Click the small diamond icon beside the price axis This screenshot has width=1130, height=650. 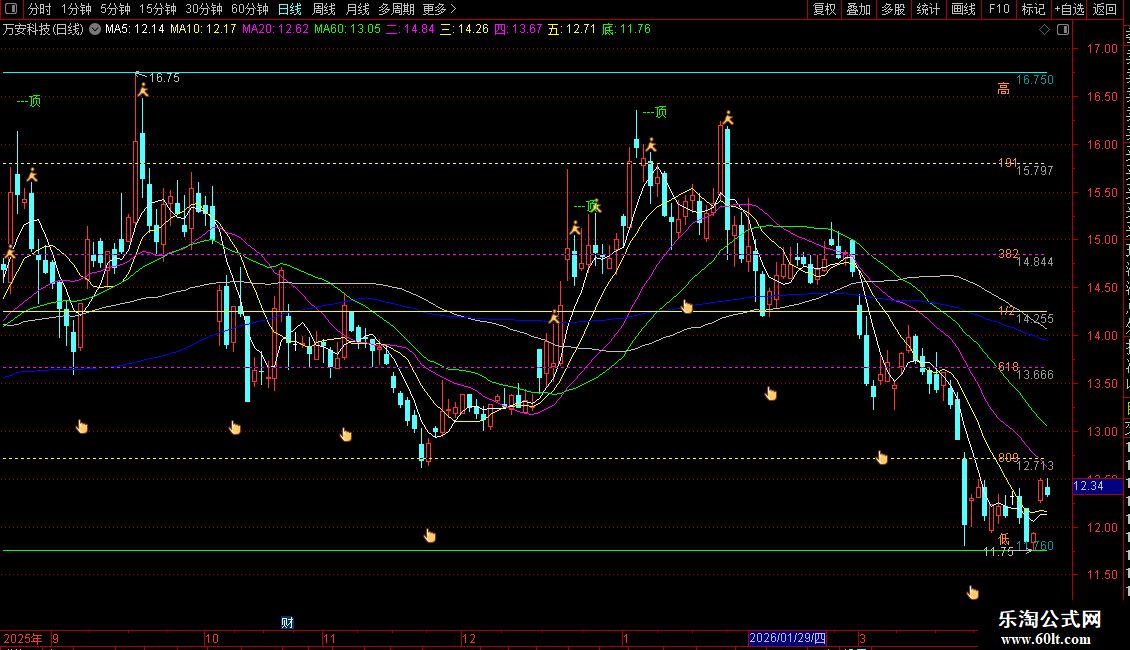tap(1046, 30)
